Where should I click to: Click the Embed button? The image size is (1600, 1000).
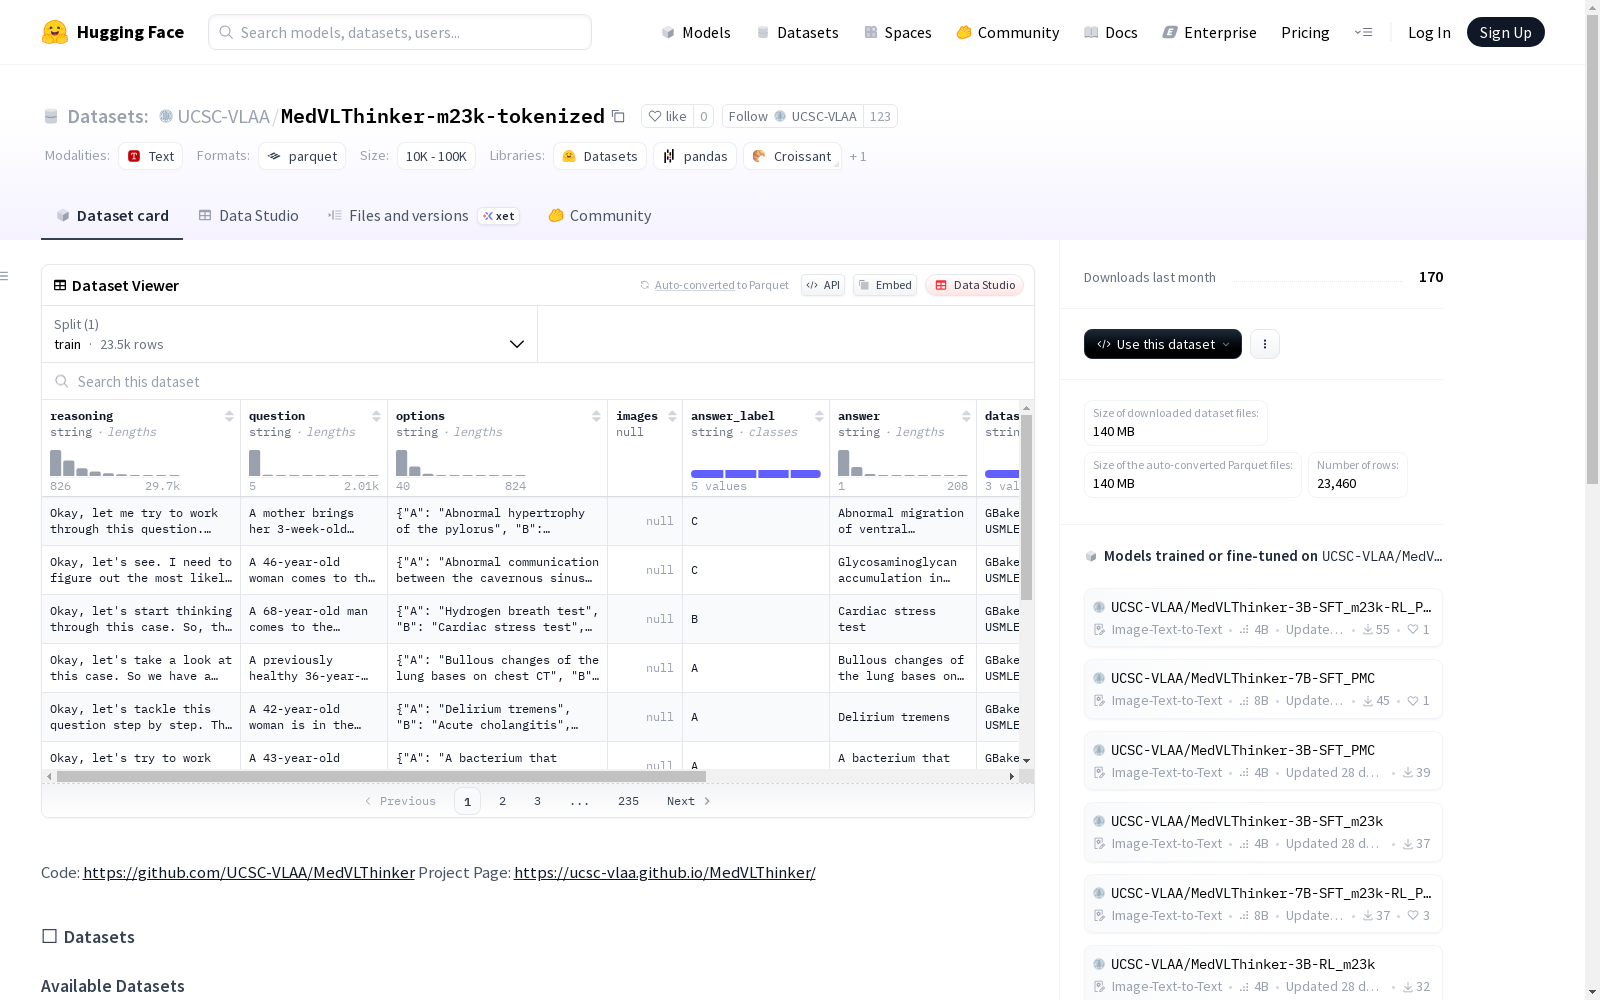pos(885,285)
